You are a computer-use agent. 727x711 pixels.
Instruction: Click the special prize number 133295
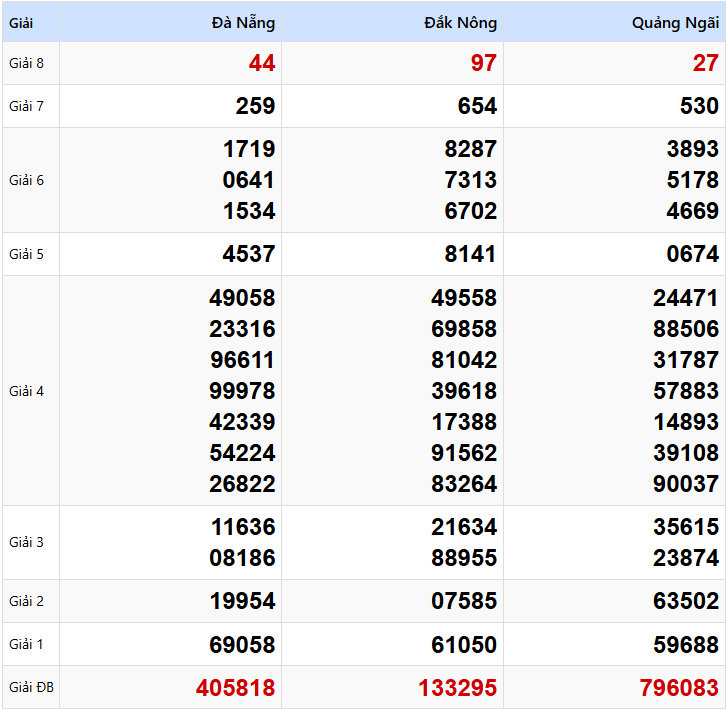[x=458, y=688]
